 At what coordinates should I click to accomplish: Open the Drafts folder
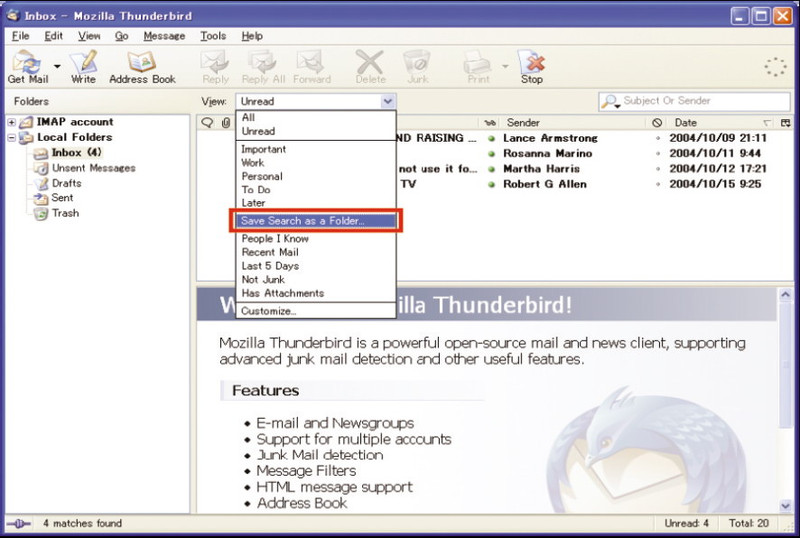click(x=66, y=183)
